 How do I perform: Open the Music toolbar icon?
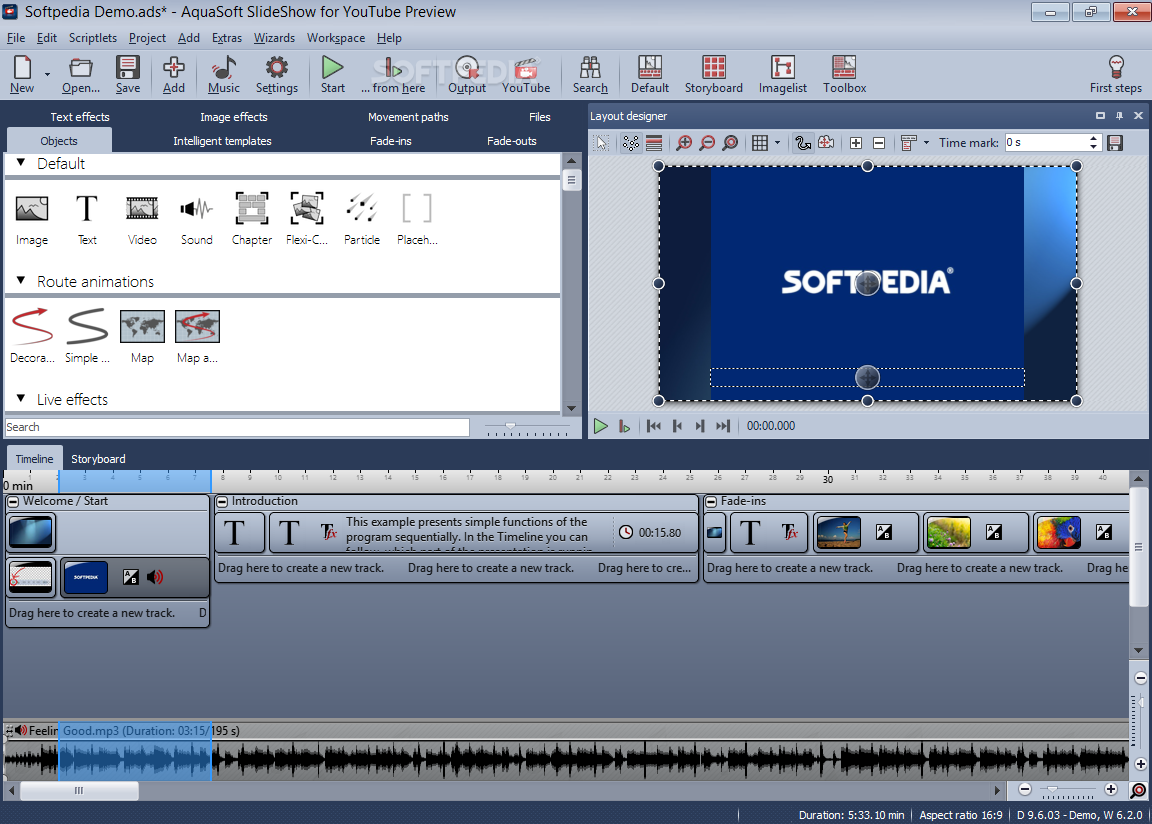(223, 74)
